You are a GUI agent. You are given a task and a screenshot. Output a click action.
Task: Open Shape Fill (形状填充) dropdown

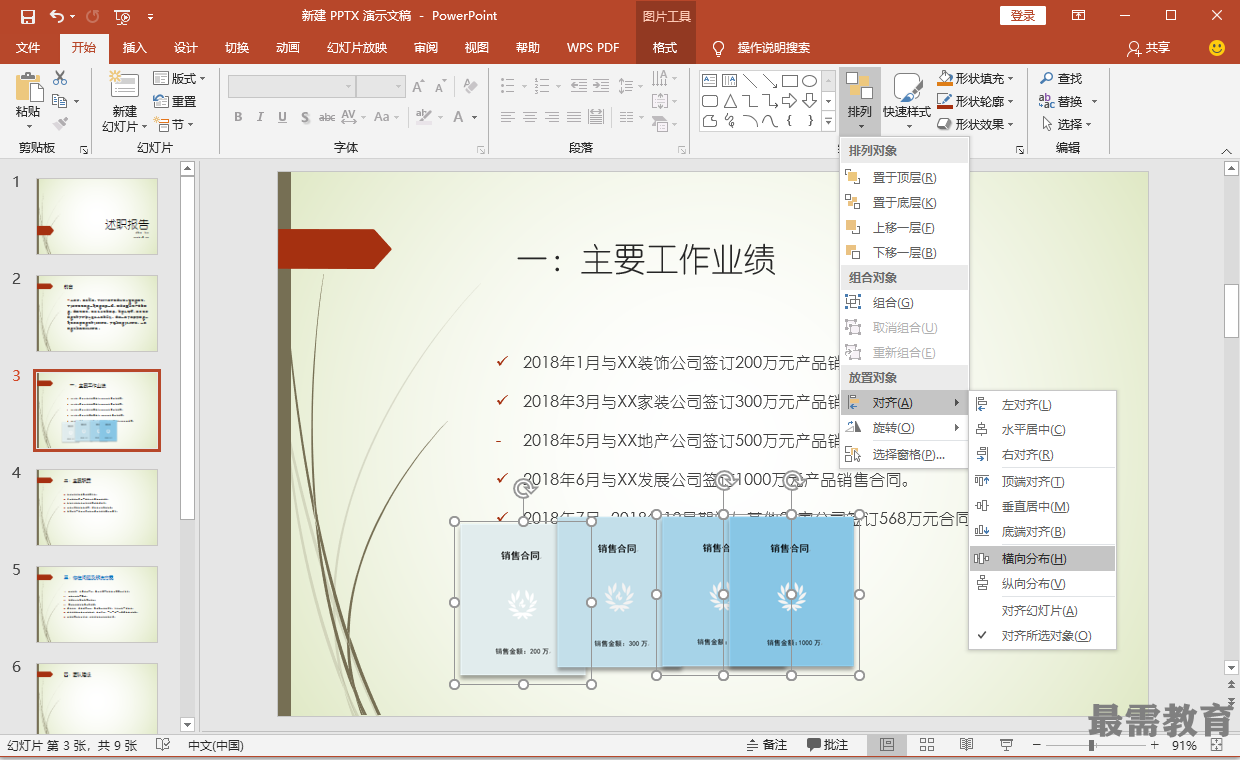(976, 78)
